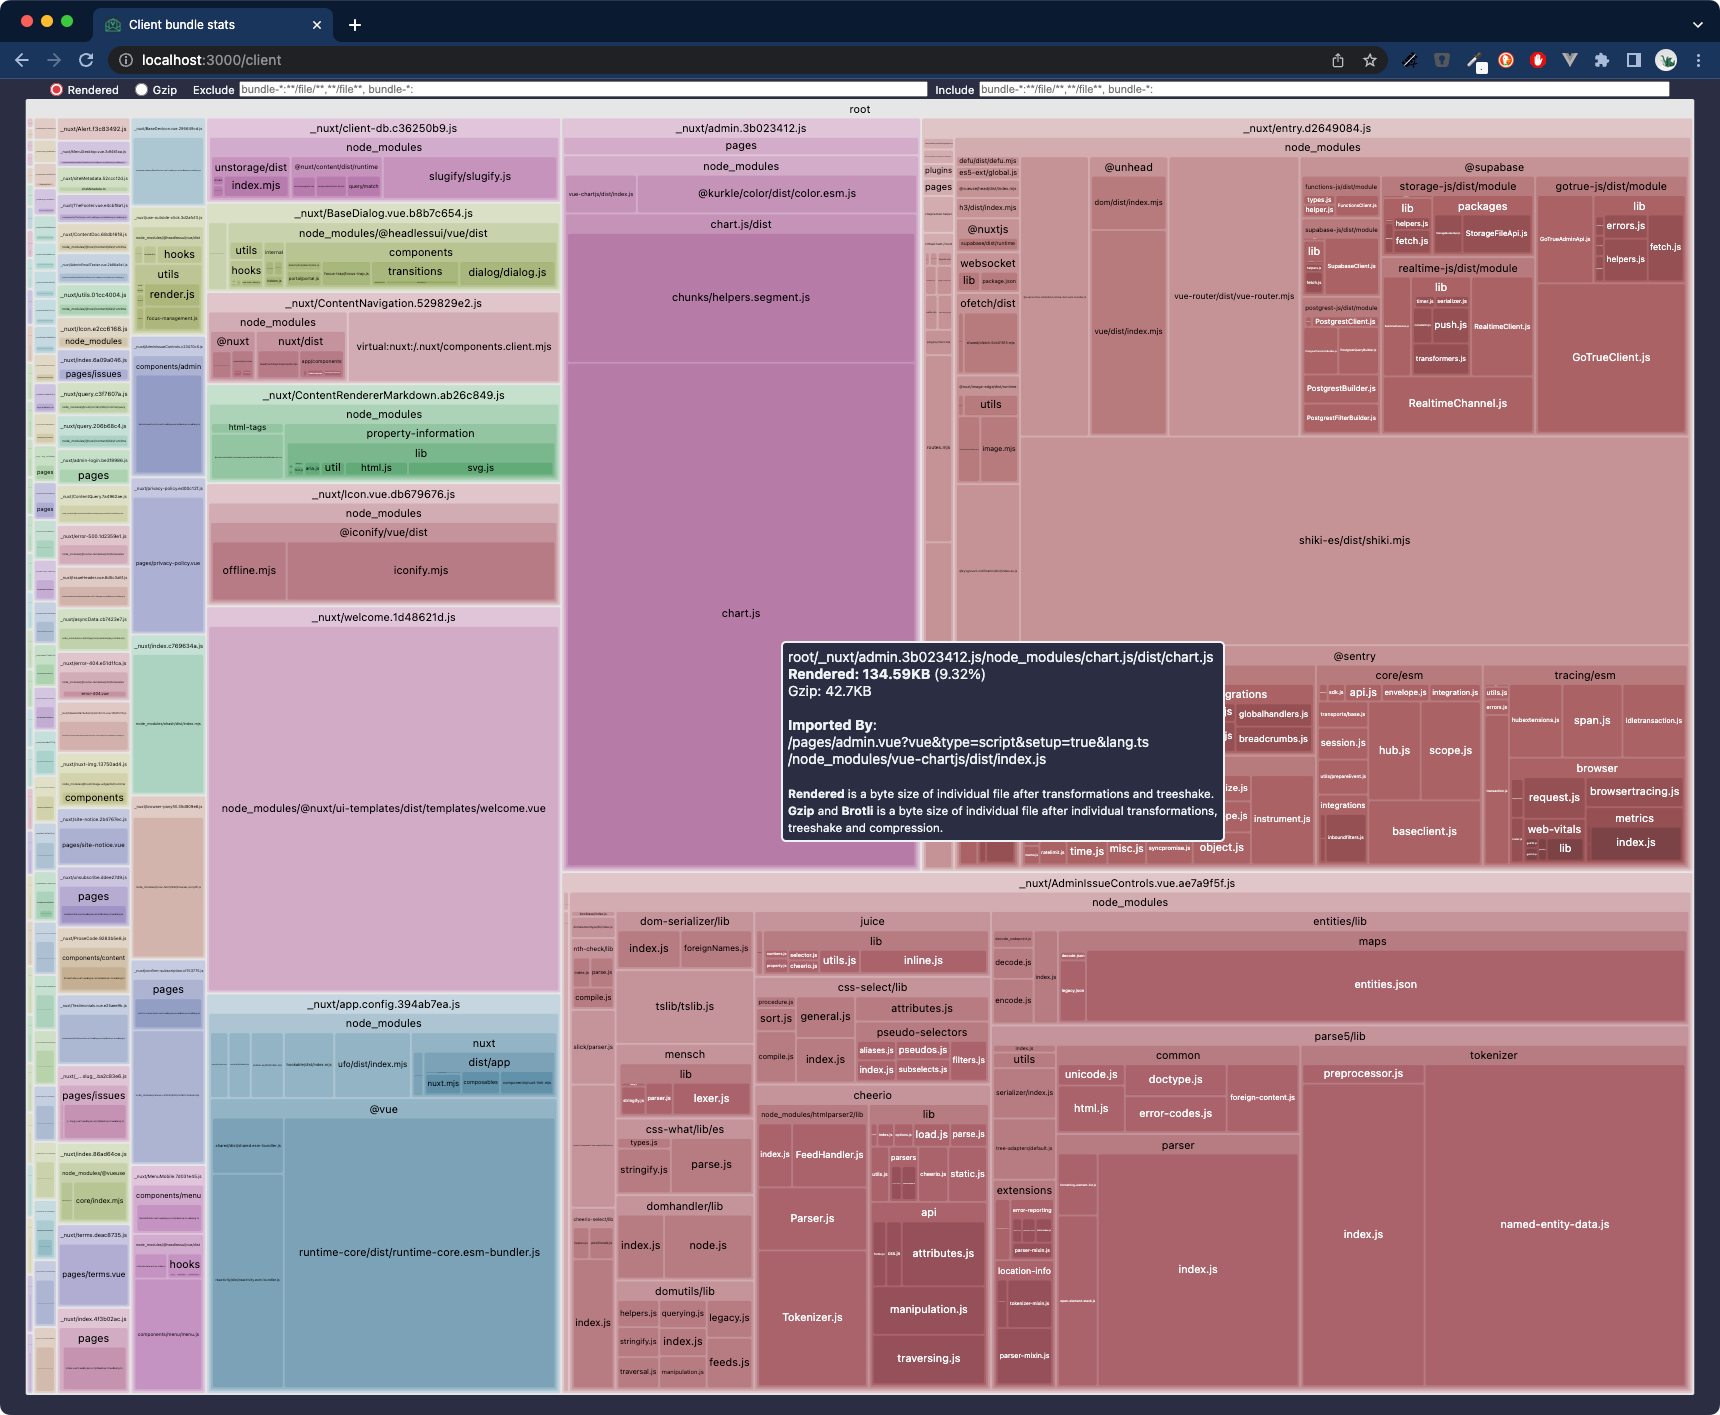Select the shiki-es/dist/shiki.mjs block
The height and width of the screenshot is (1415, 1720).
(1354, 540)
